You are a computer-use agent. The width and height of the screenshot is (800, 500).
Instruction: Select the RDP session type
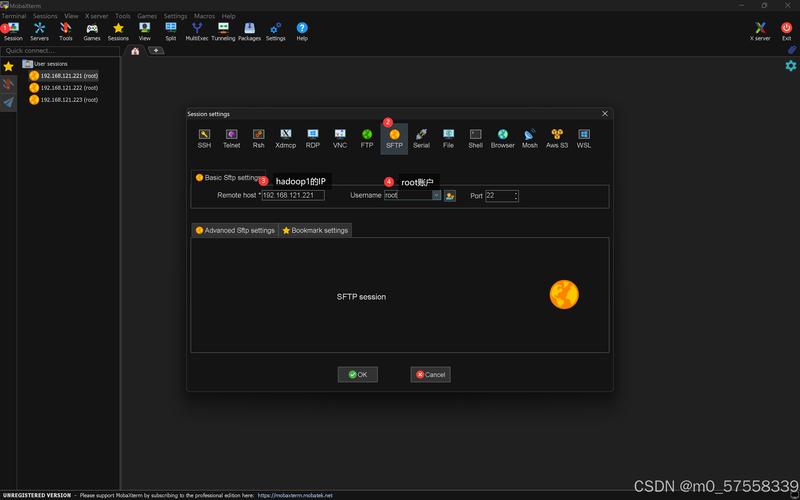313,138
